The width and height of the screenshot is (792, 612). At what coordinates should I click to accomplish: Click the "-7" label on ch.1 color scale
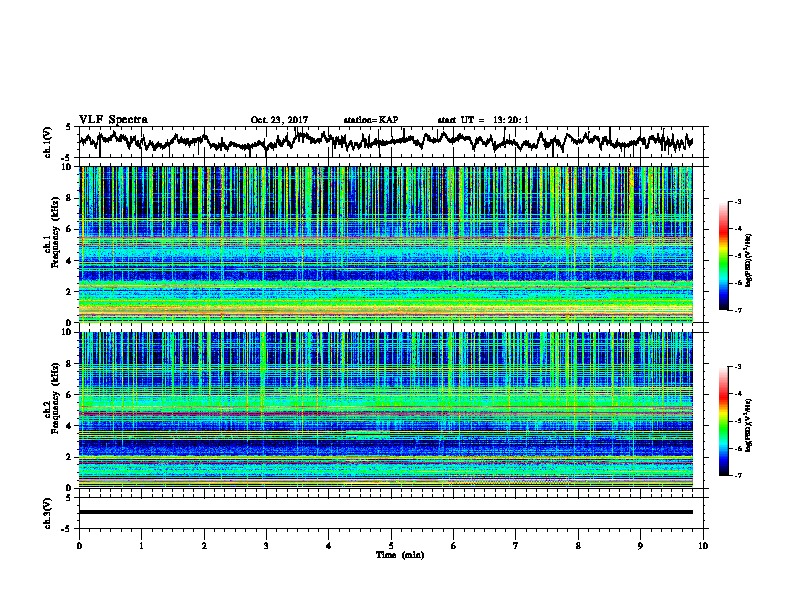738,310
